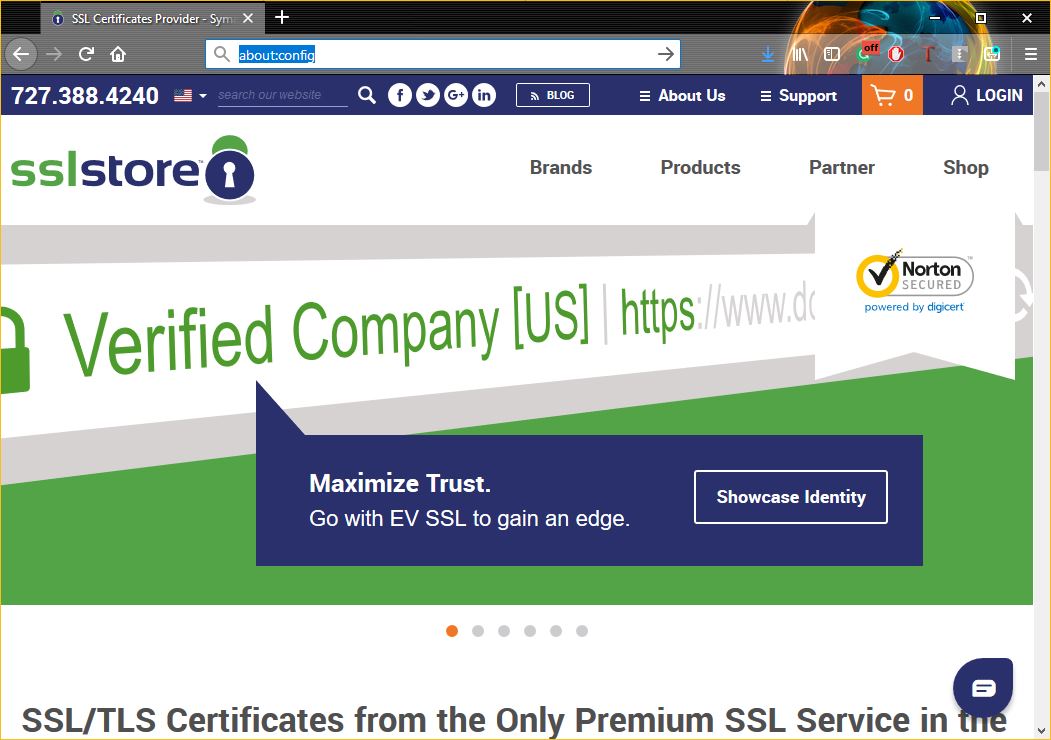The width and height of the screenshot is (1051, 740).
Task: Click the Norton Secured seal
Action: (915, 281)
